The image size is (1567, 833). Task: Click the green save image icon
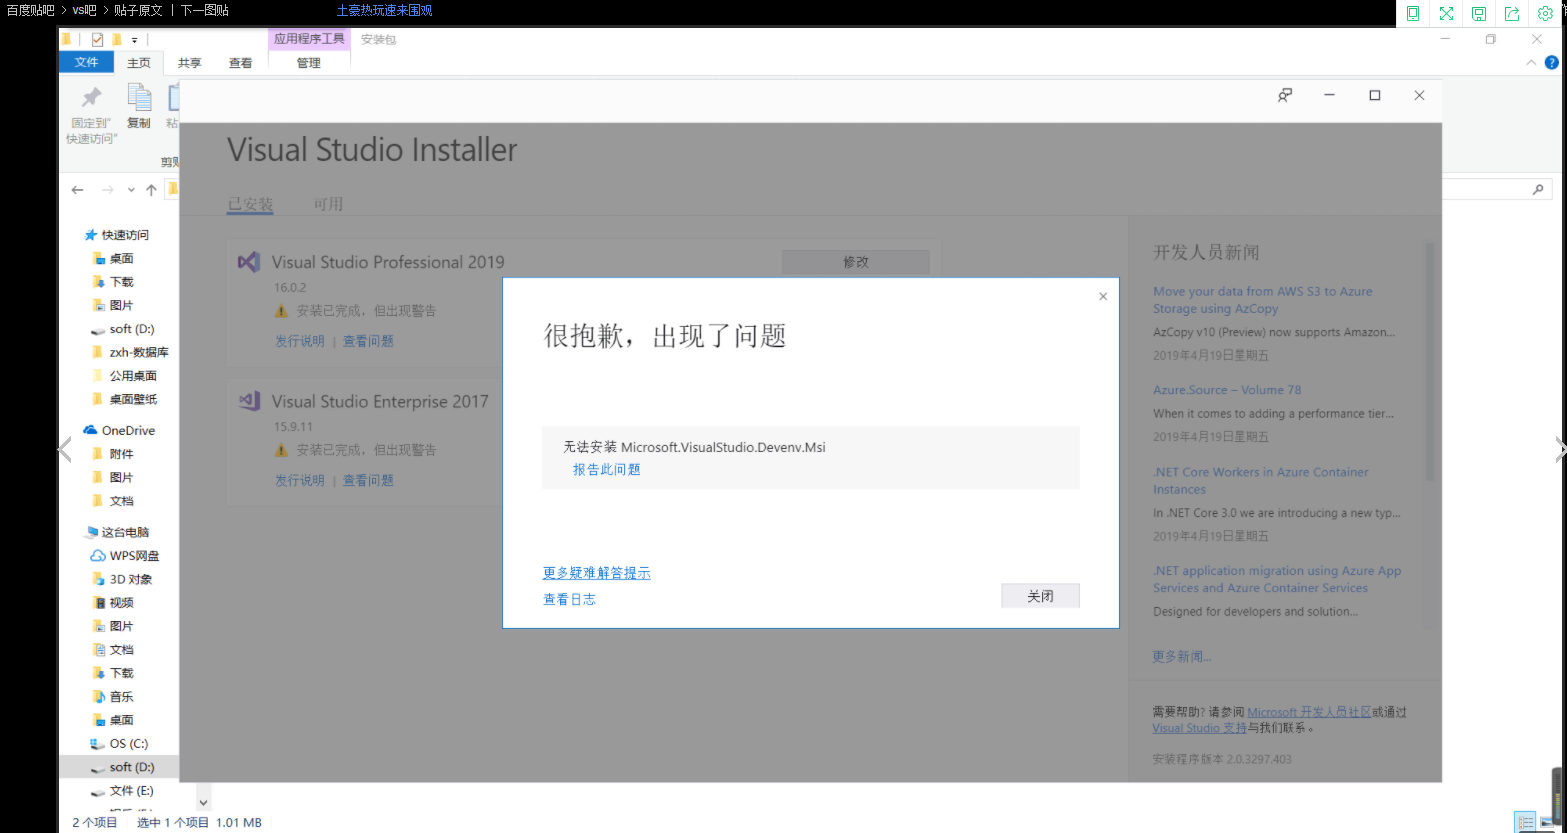pos(1478,13)
